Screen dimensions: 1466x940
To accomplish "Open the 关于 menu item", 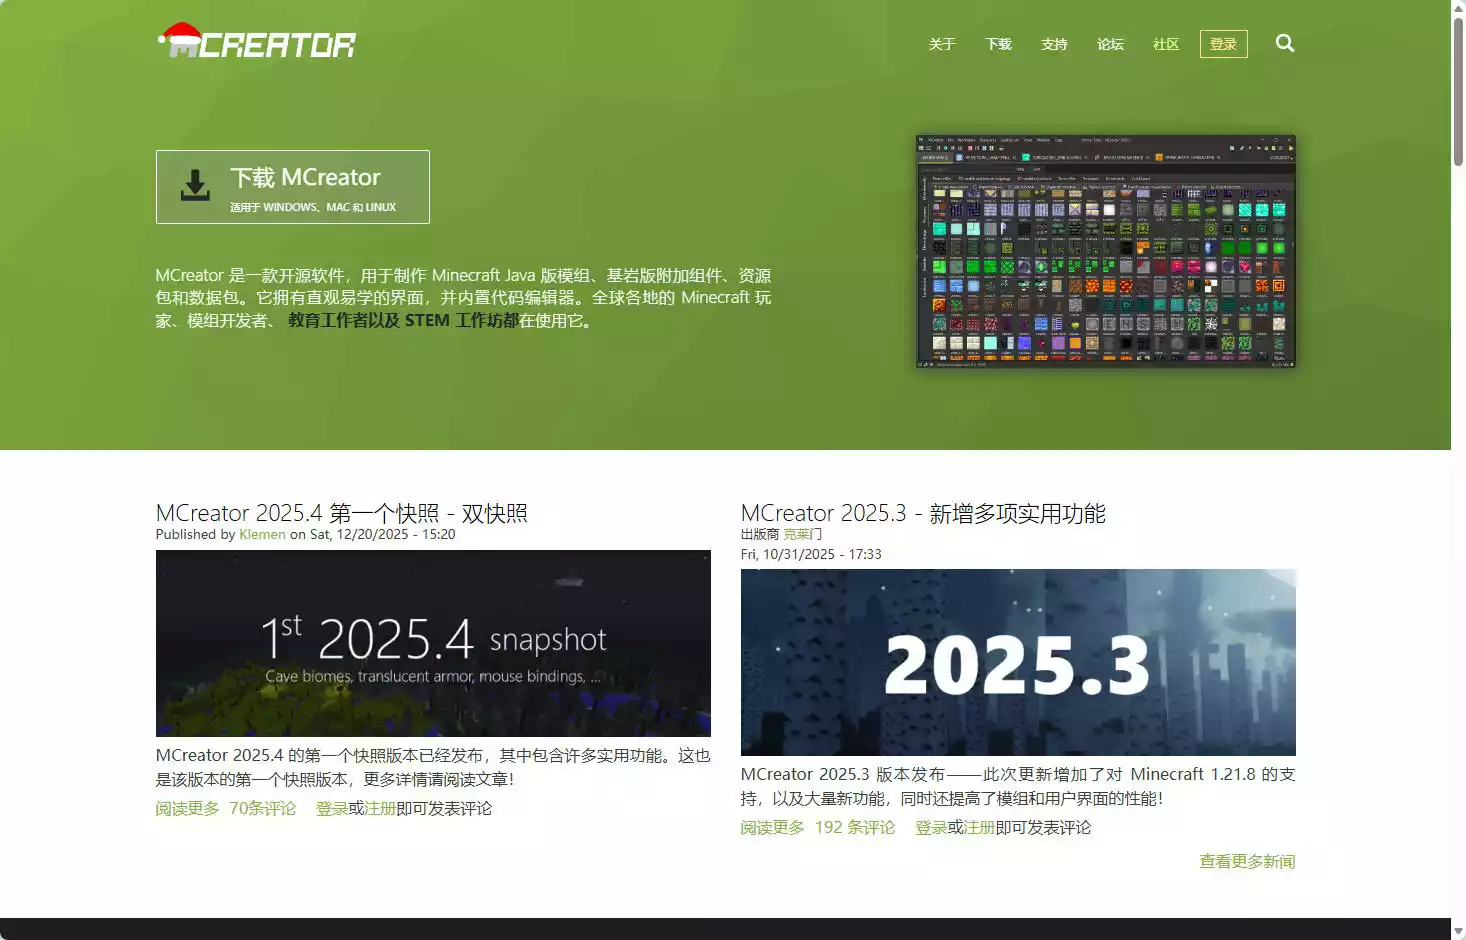I will pyautogui.click(x=942, y=44).
